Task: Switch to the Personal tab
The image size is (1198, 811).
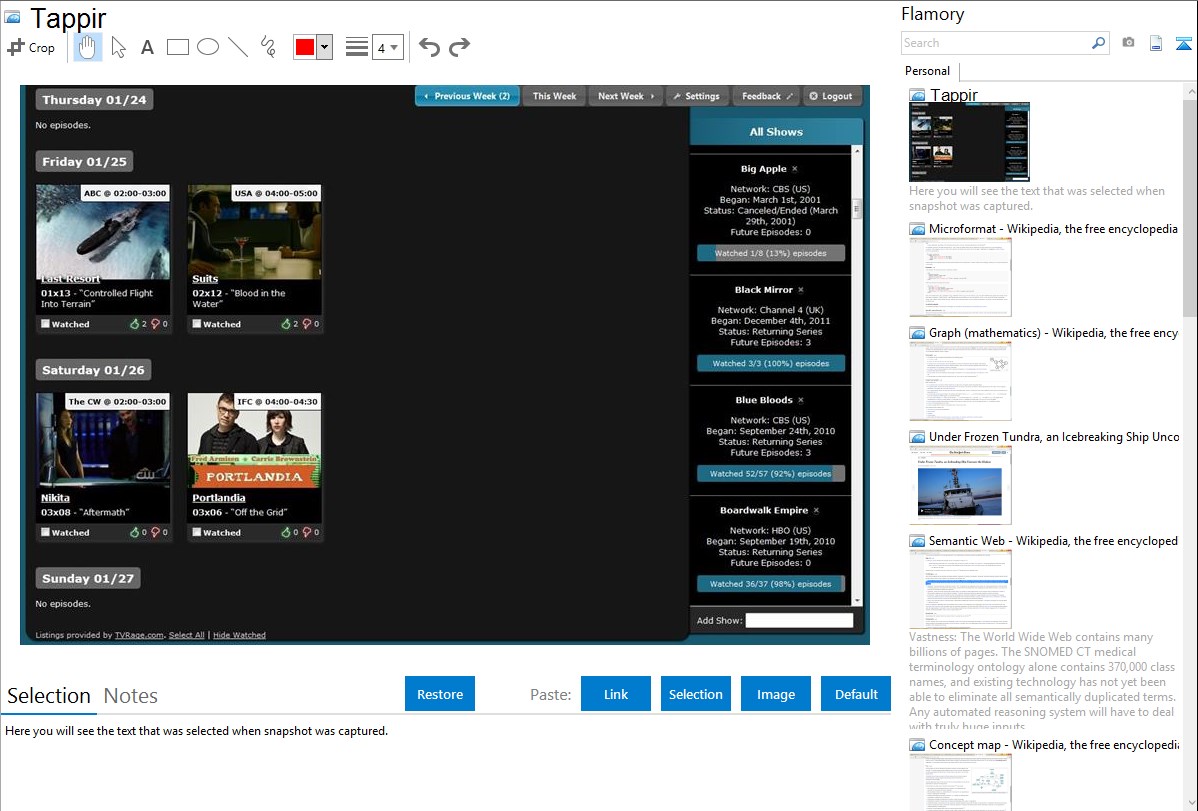Action: coord(928,71)
